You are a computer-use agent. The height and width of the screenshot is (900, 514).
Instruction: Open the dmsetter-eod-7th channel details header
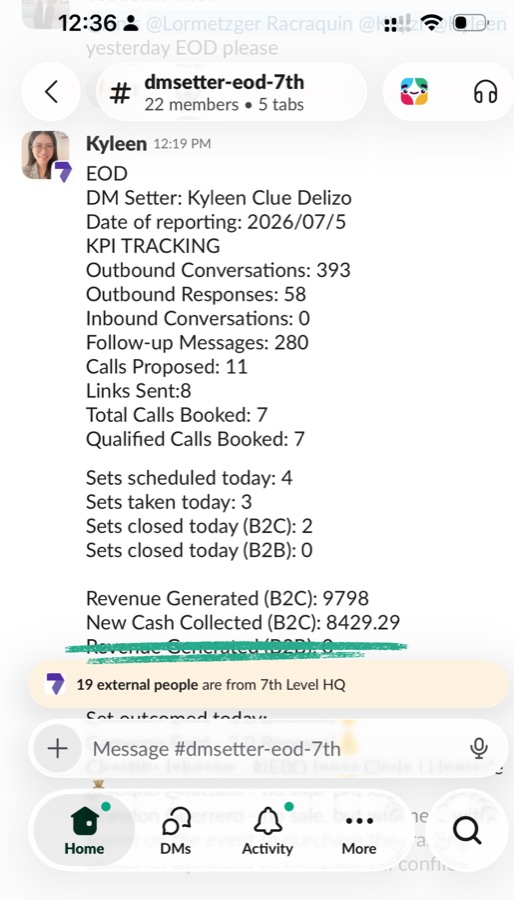[x=232, y=92]
